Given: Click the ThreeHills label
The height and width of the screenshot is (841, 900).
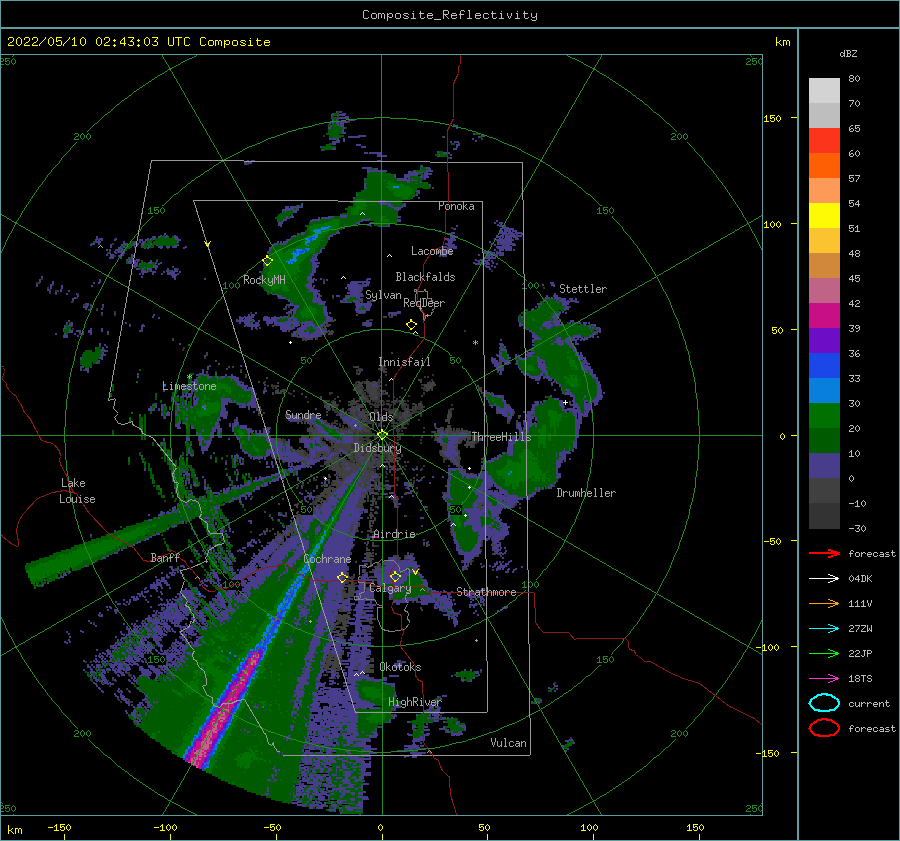Looking at the screenshot, I should [501, 437].
